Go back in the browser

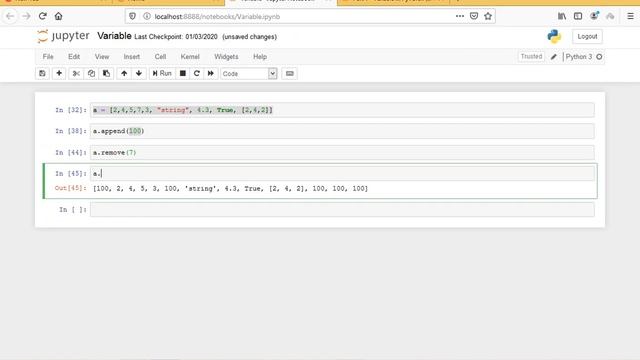click(10, 16)
